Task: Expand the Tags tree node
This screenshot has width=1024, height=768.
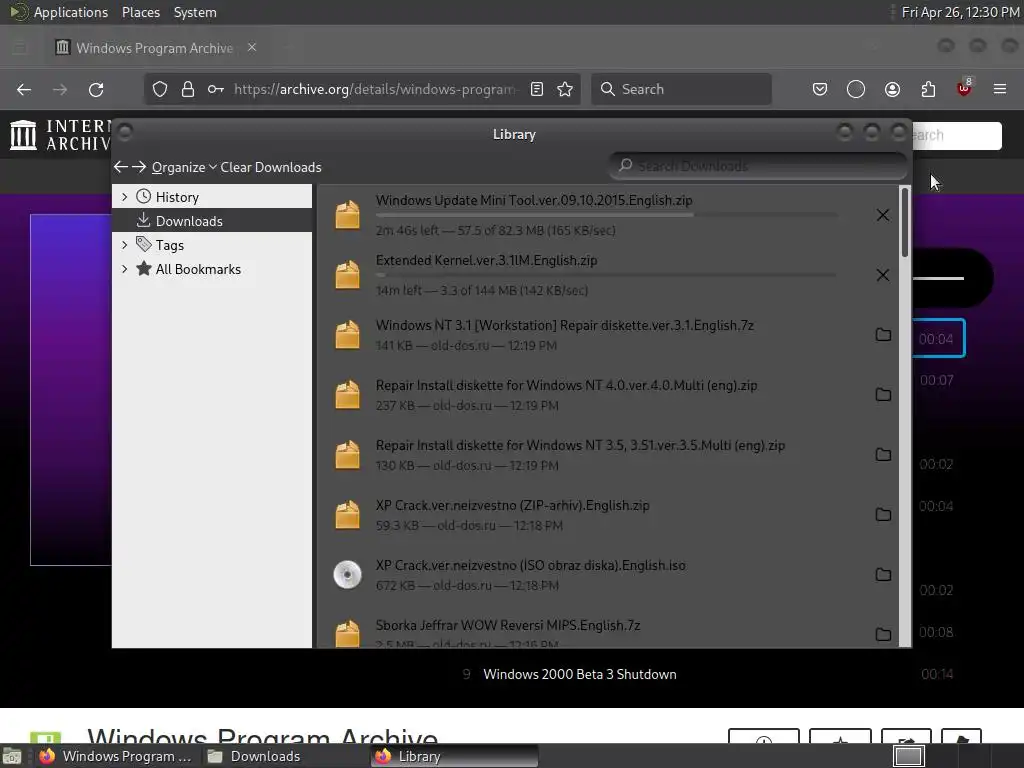Action: point(124,245)
